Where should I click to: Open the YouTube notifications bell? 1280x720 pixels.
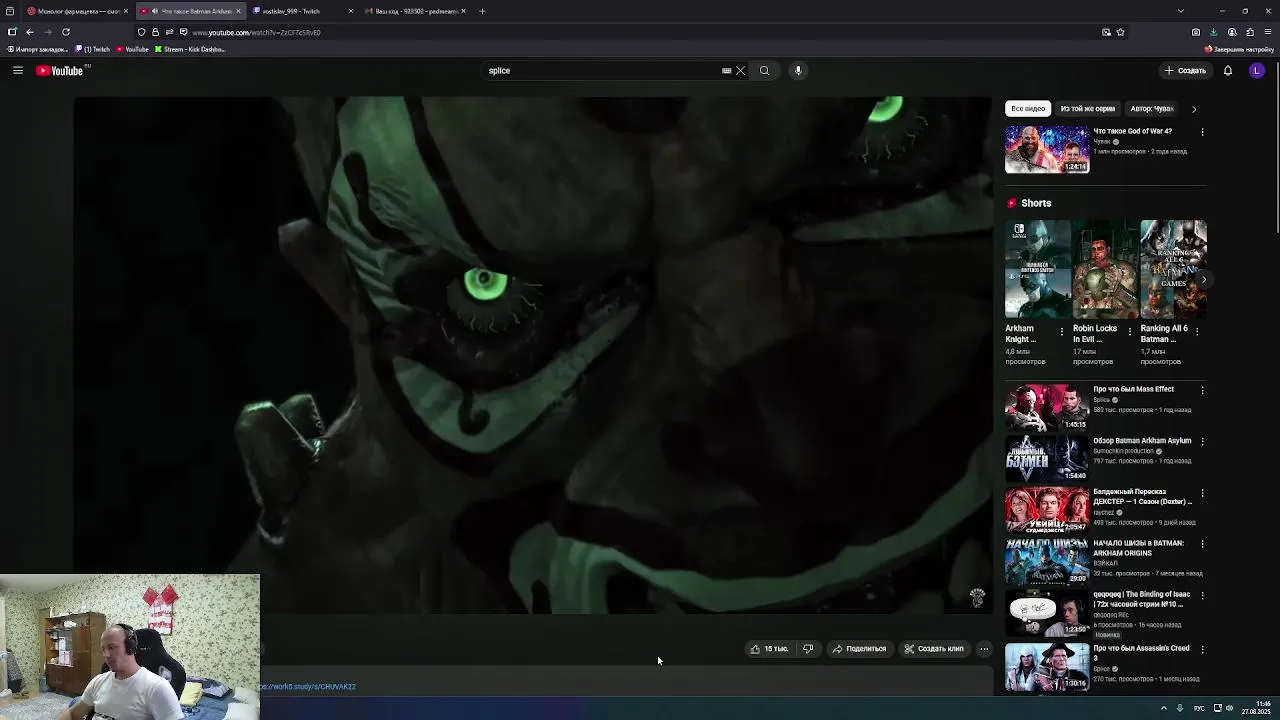(1228, 70)
